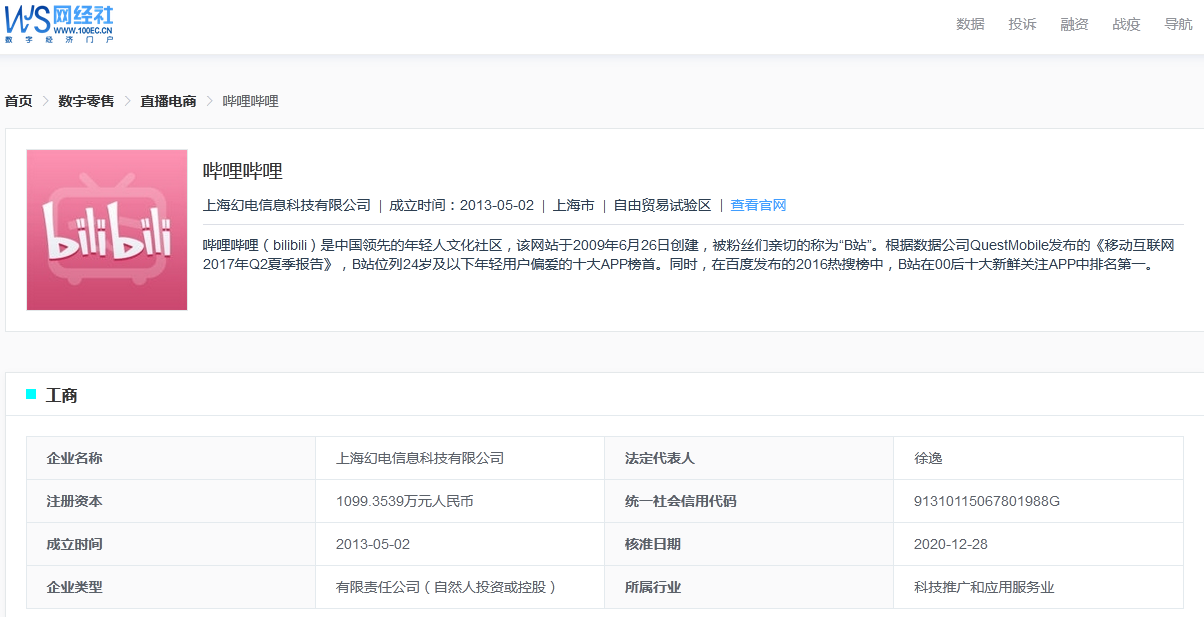Go to the 融资 section
The image size is (1204, 617).
pos(1074,25)
